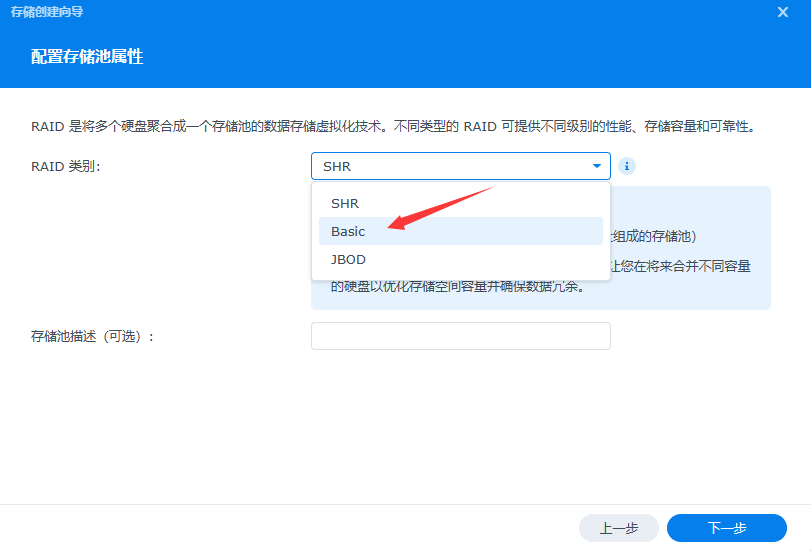This screenshot has height=551, width=811.
Task: Go back with the 上一步 button
Action: 619,528
